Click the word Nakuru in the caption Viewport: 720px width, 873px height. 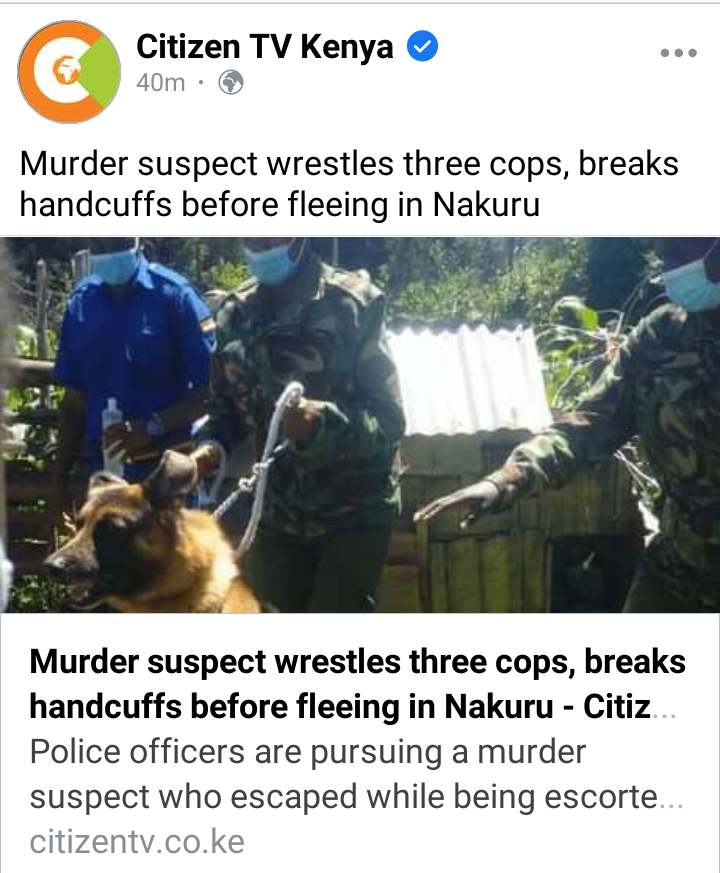click(486, 204)
